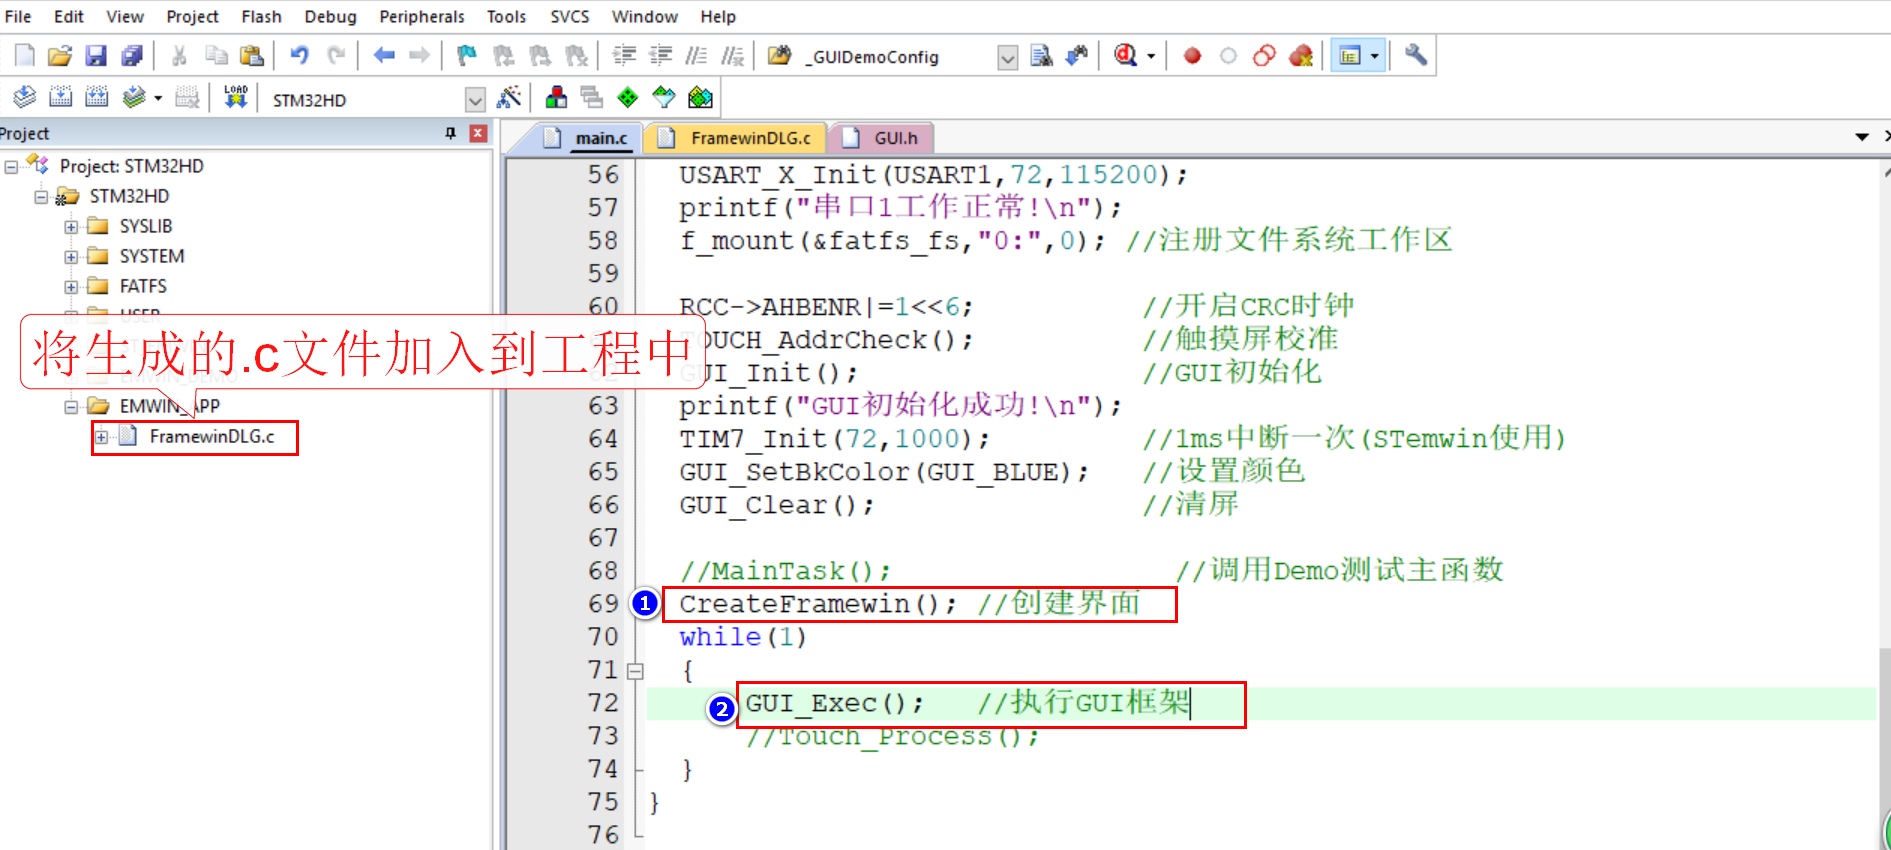Image resolution: width=1891 pixels, height=850 pixels.
Task: Open the Peripherals menu
Action: click(422, 16)
